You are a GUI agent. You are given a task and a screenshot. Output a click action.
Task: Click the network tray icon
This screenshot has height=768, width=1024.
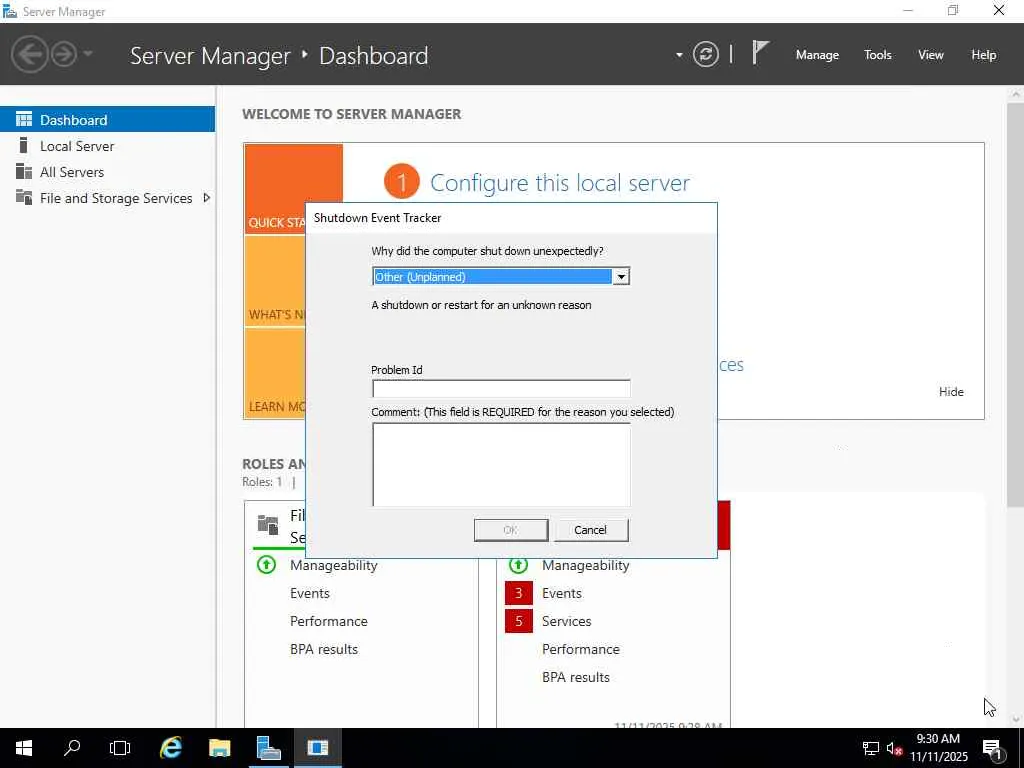coord(871,748)
